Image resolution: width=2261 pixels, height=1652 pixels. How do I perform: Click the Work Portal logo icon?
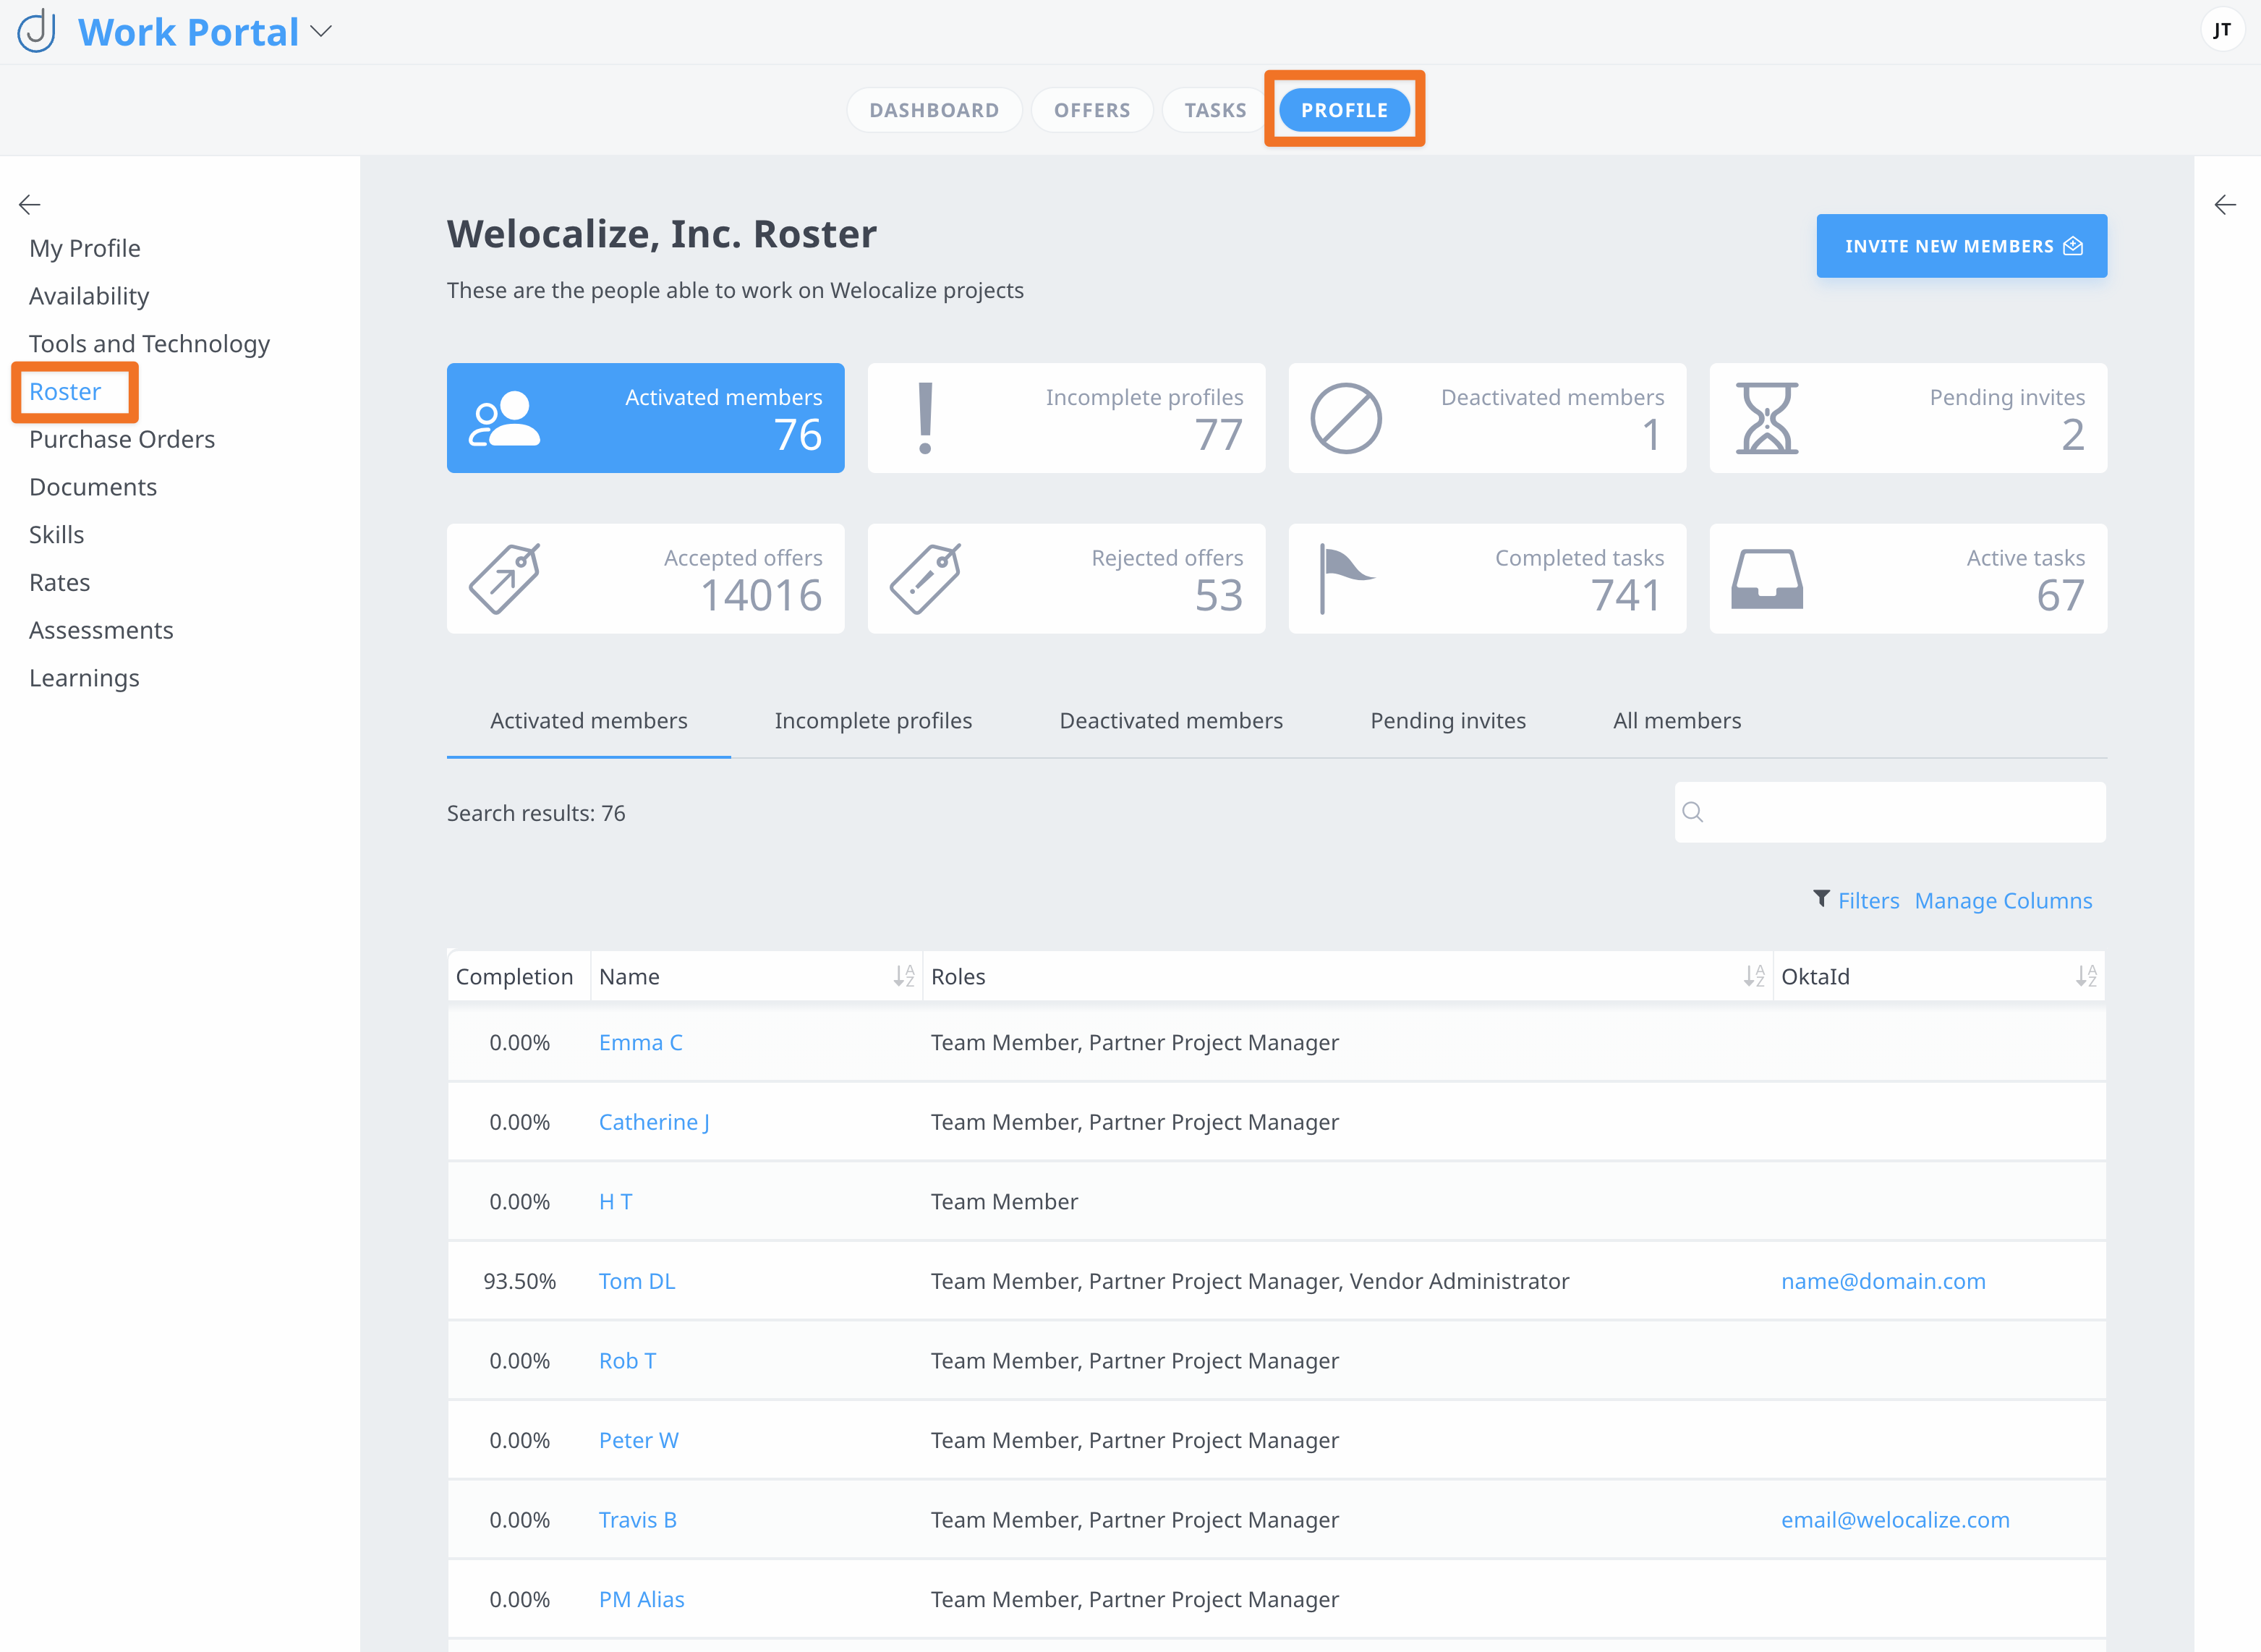click(37, 31)
